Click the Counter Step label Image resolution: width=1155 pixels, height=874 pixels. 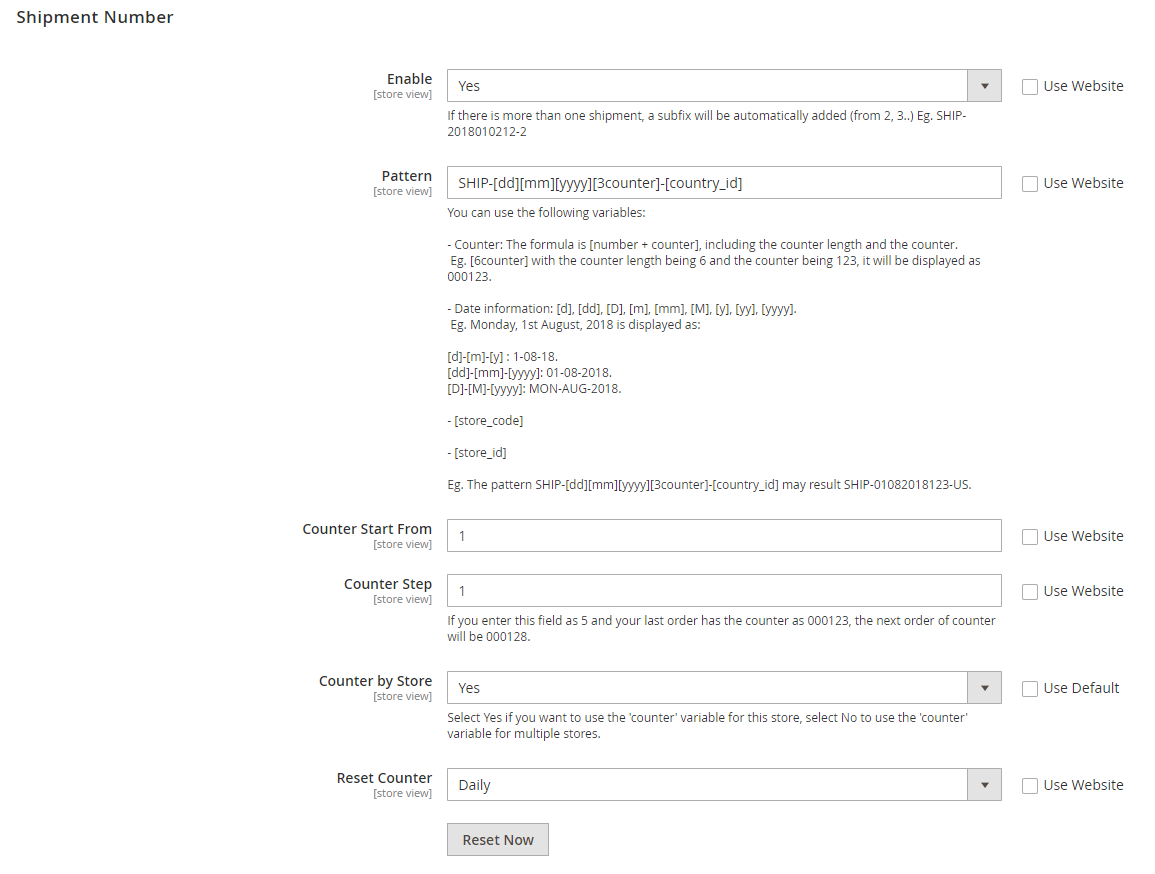coord(388,584)
